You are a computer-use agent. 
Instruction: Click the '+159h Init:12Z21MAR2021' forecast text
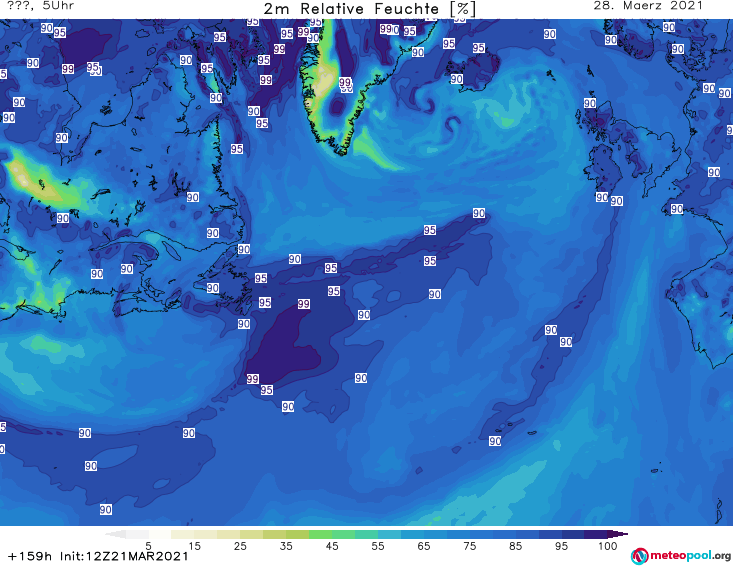click(x=98, y=556)
